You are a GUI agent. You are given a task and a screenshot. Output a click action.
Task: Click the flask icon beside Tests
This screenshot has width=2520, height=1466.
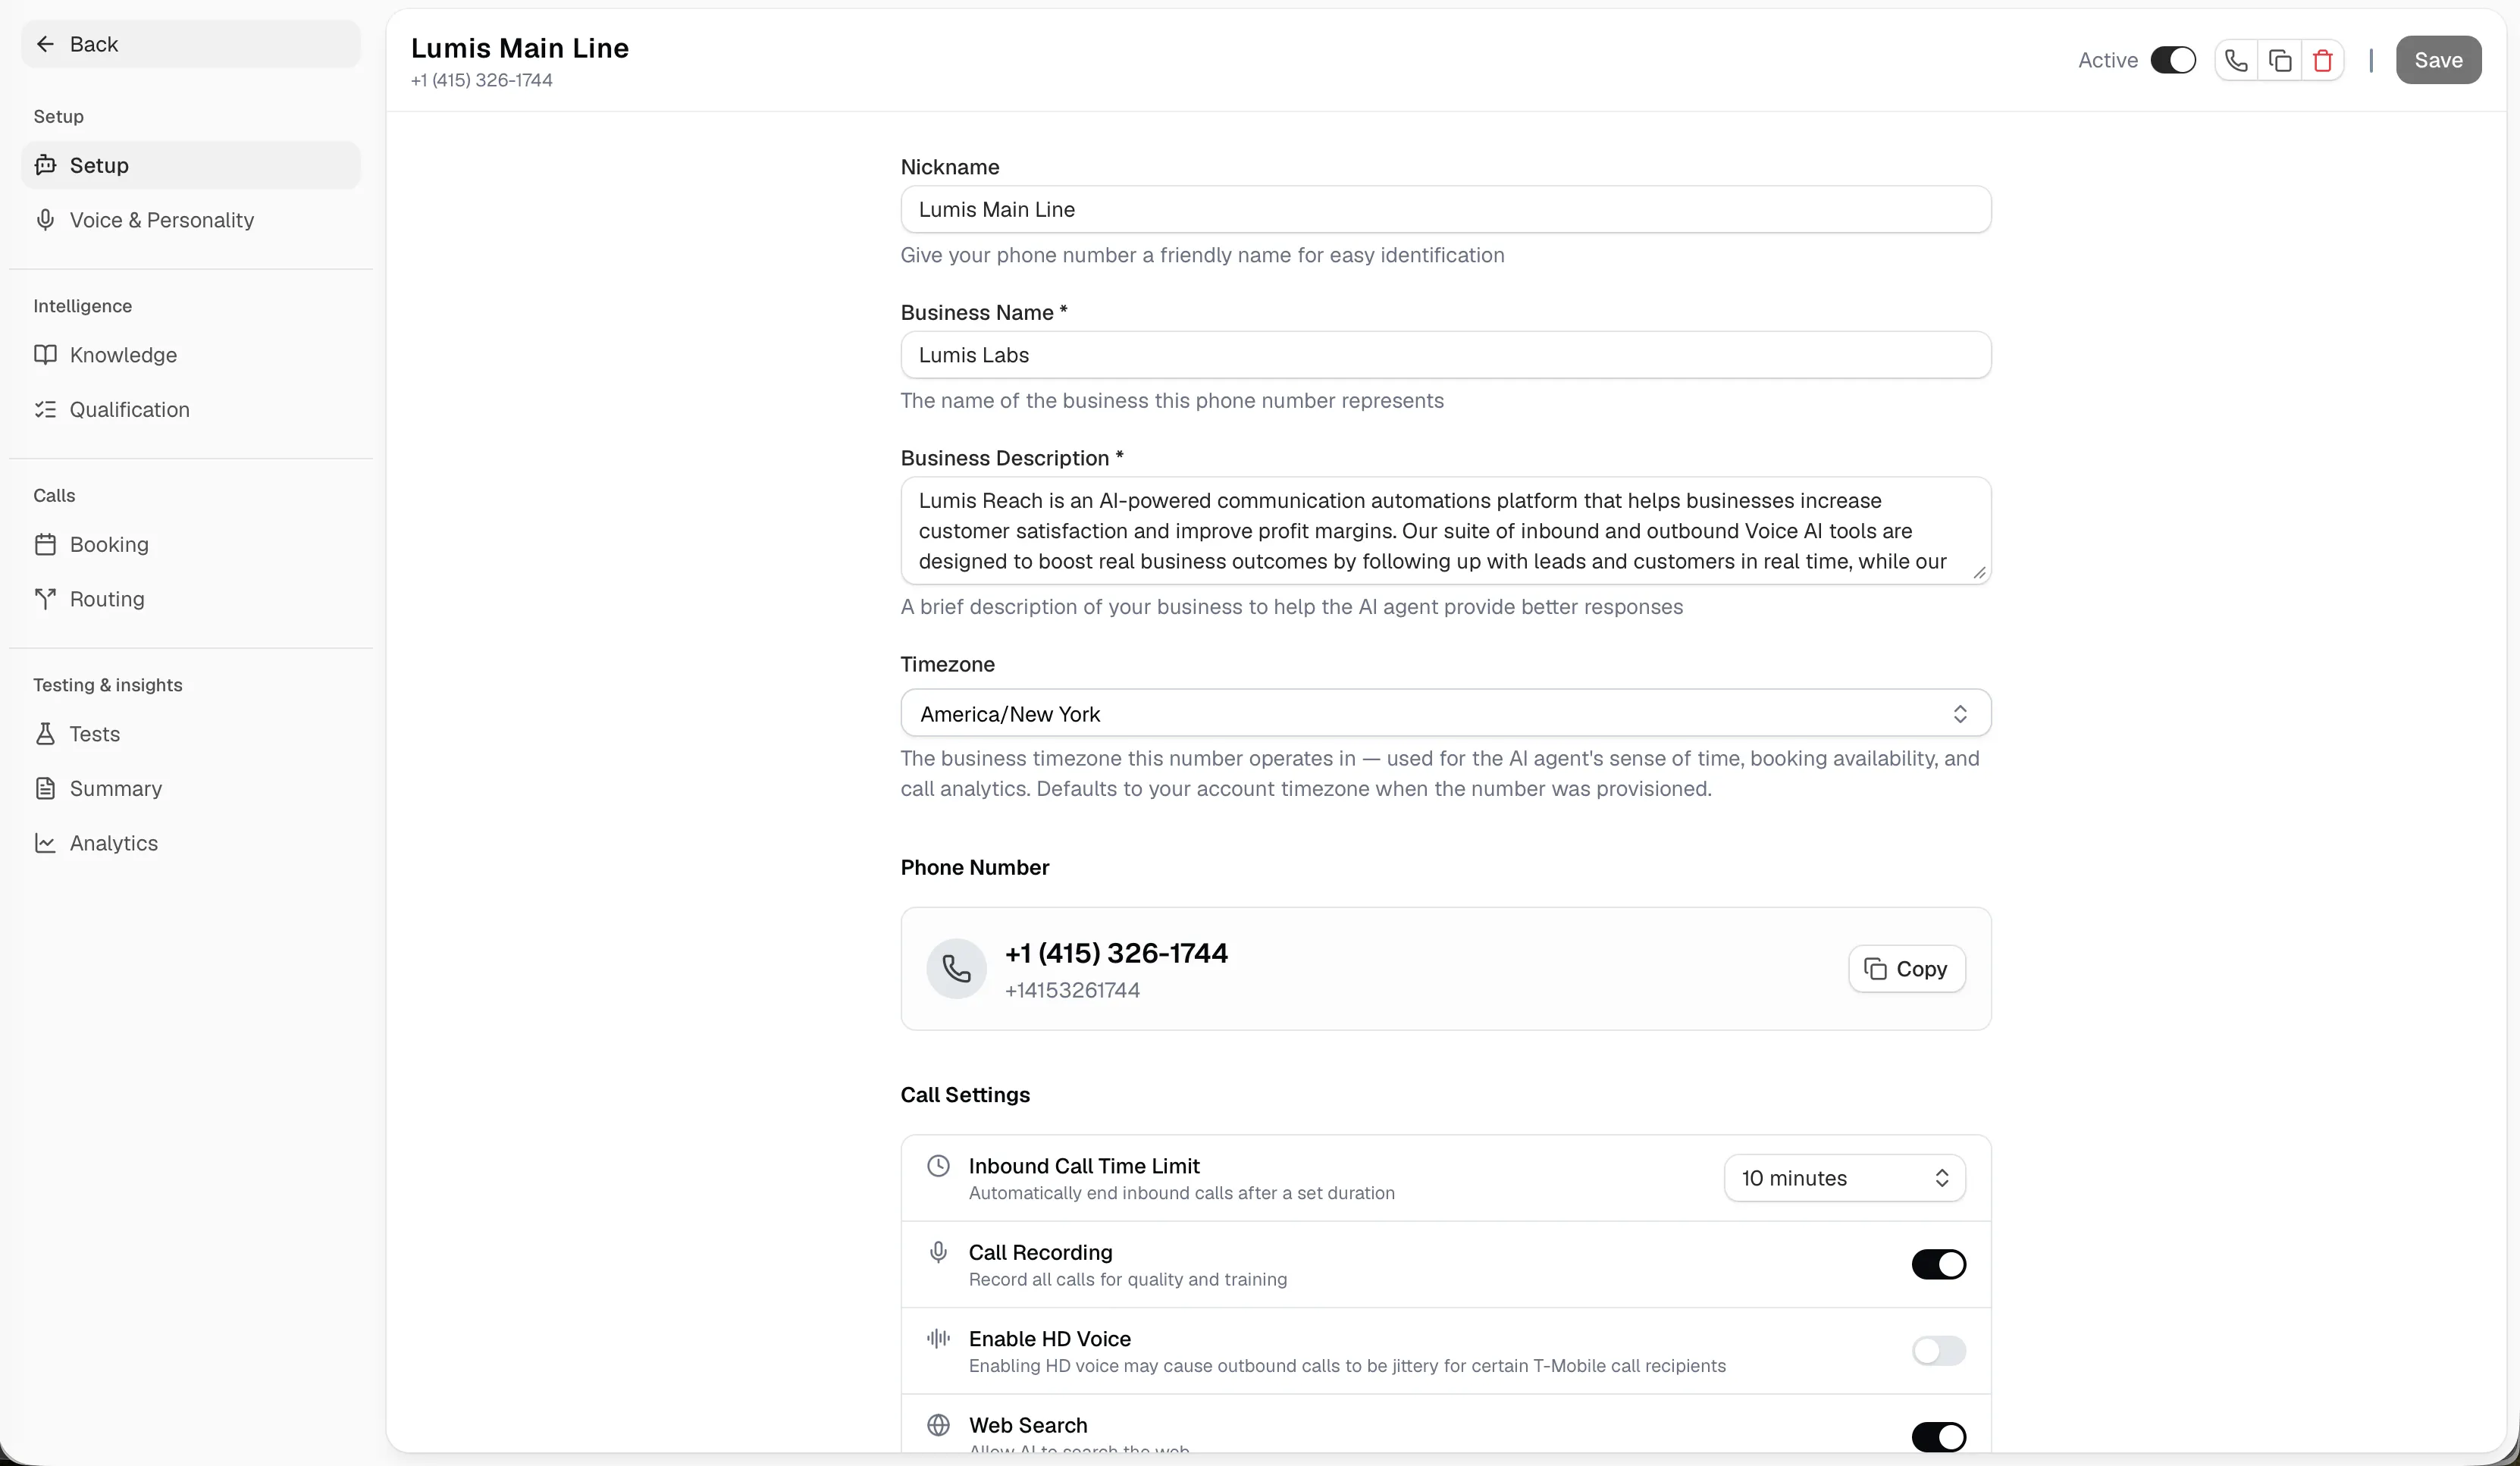pyautogui.click(x=45, y=734)
